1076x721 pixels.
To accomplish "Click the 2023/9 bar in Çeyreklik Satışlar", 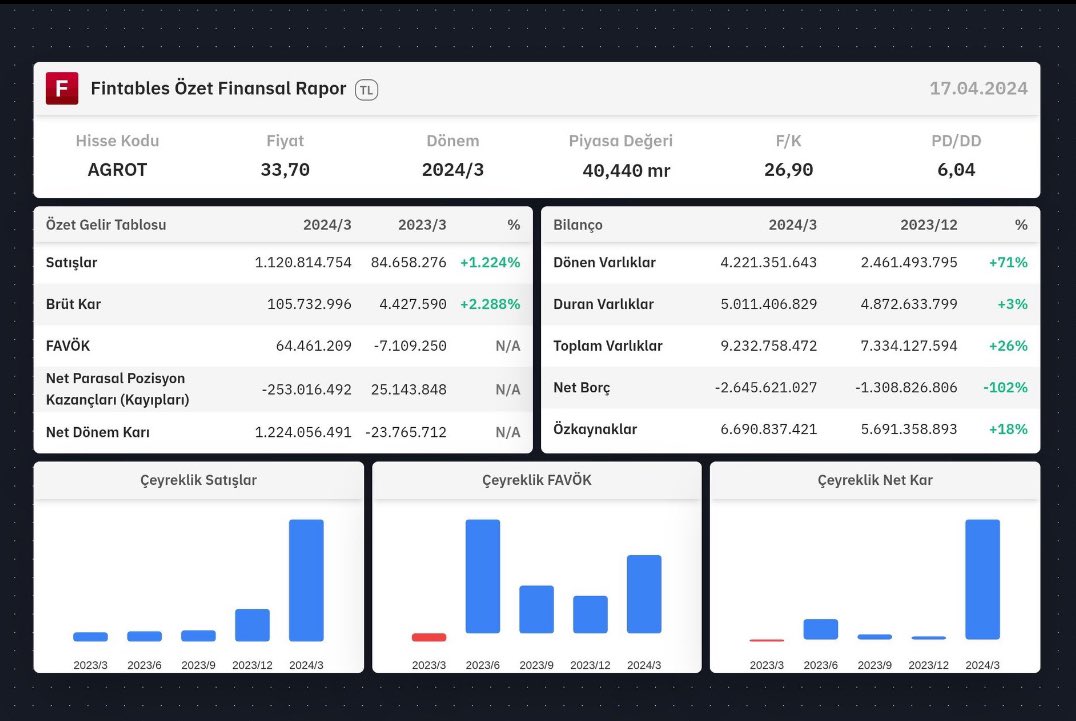I will tap(198, 636).
